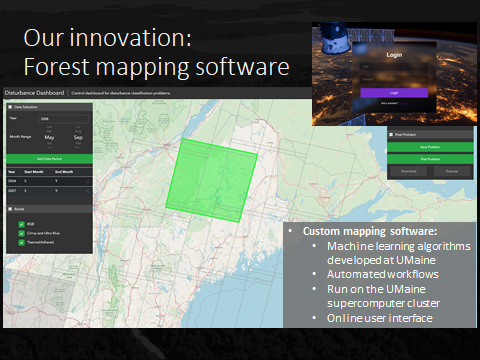480x360 pixels.
Task: Select May in the start month picker
Action: [x=49, y=137]
